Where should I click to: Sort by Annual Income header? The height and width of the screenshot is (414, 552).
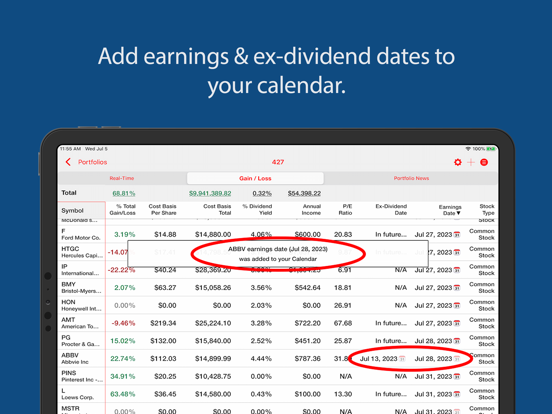coord(311,209)
